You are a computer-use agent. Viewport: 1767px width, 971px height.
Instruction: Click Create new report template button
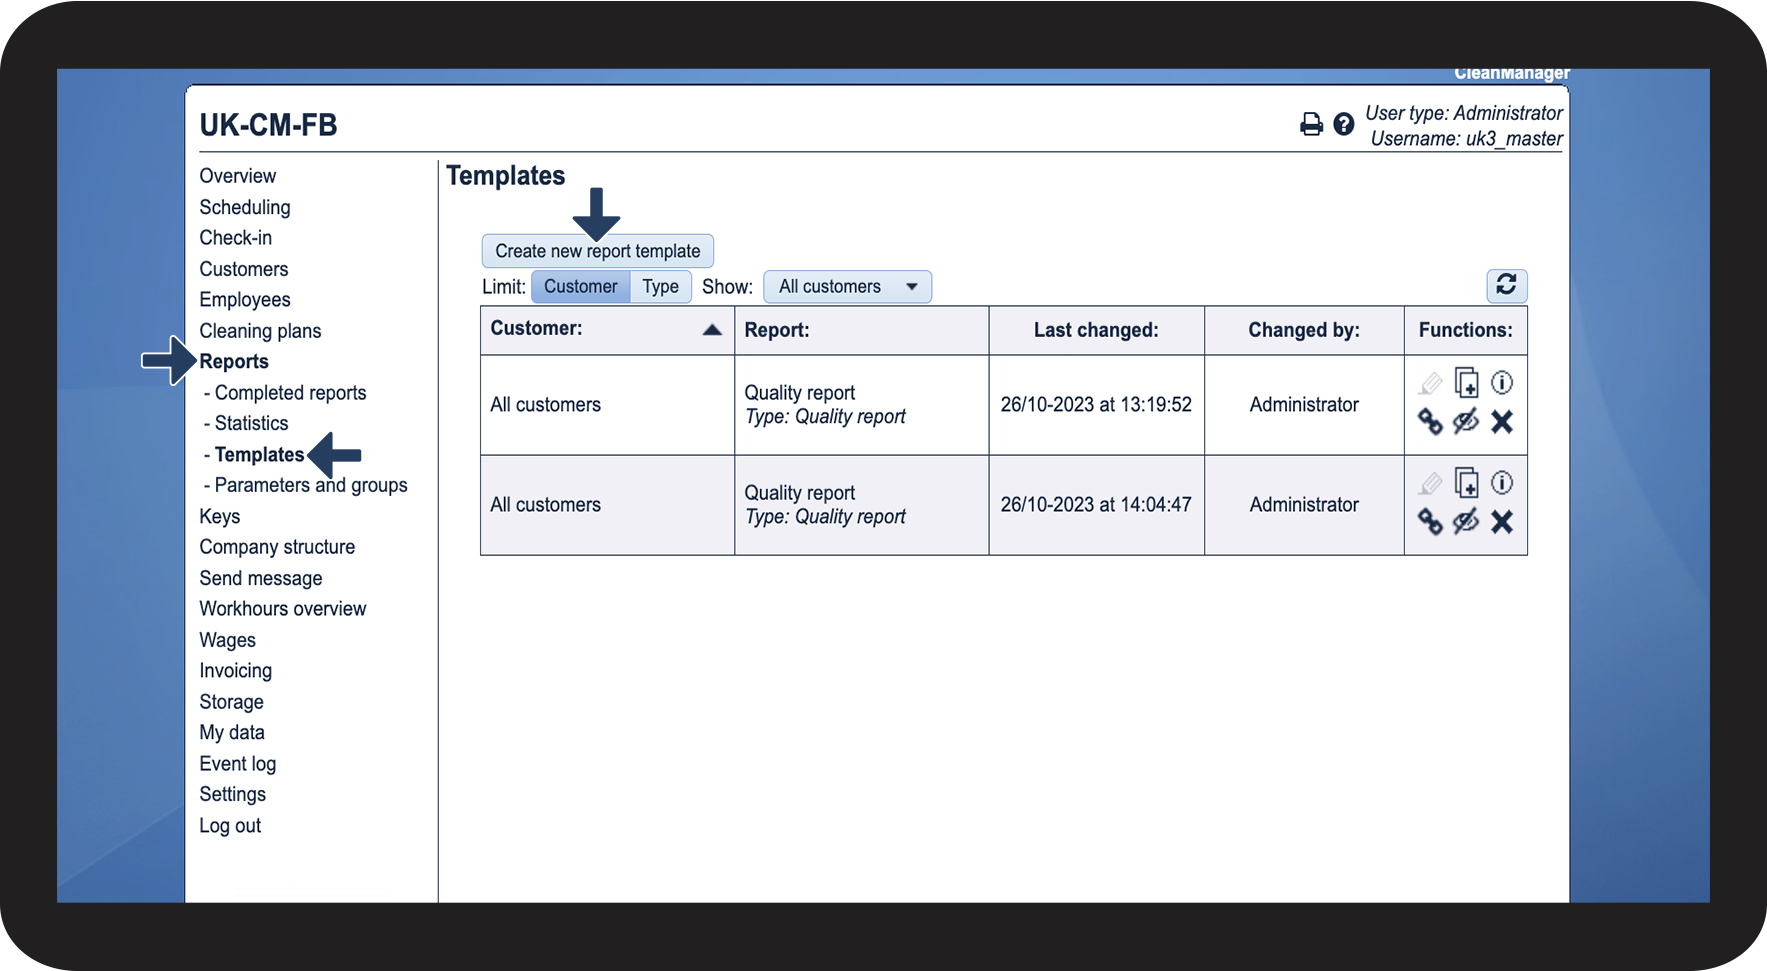point(598,251)
